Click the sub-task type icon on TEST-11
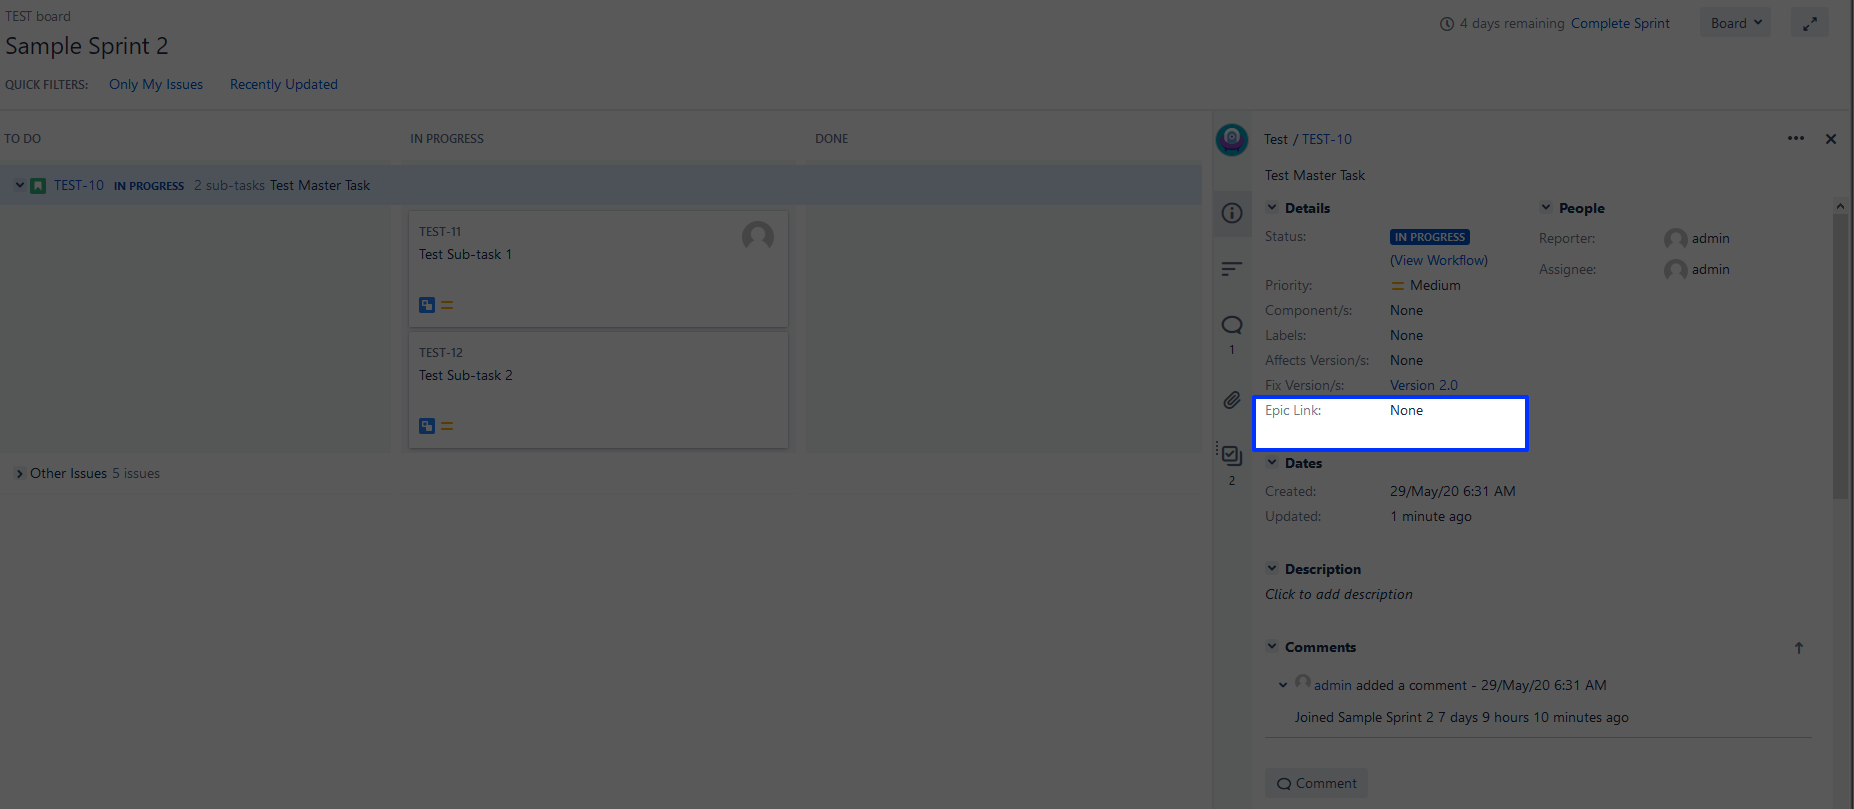1854x809 pixels. click(x=427, y=305)
